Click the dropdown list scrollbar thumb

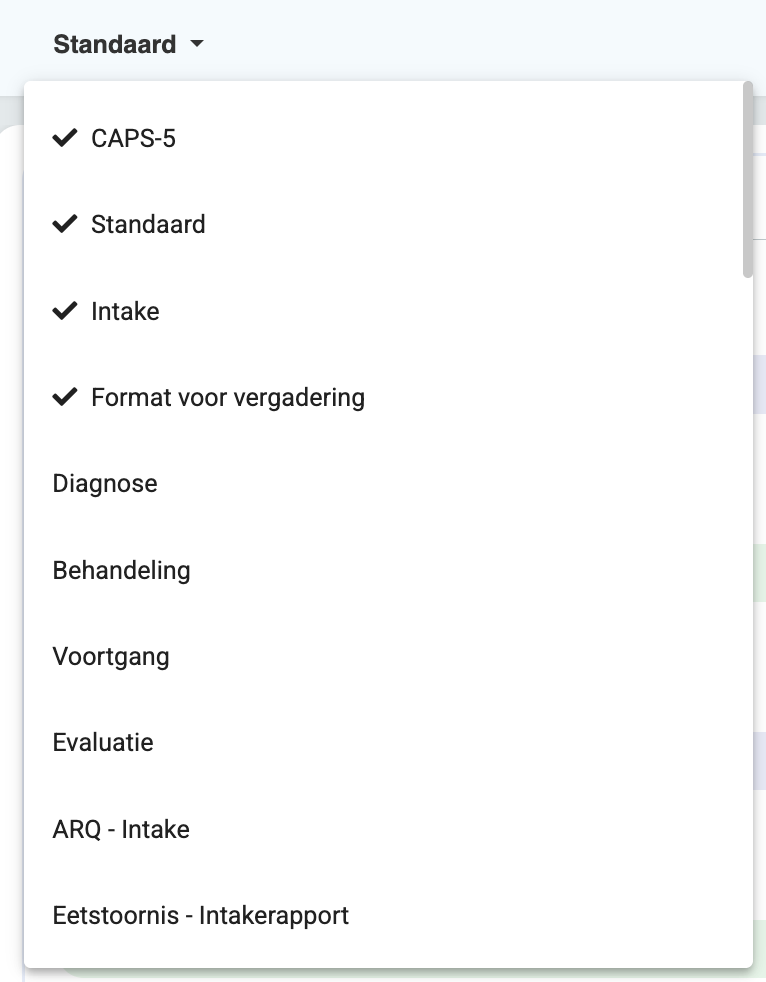pyautogui.click(x=748, y=180)
